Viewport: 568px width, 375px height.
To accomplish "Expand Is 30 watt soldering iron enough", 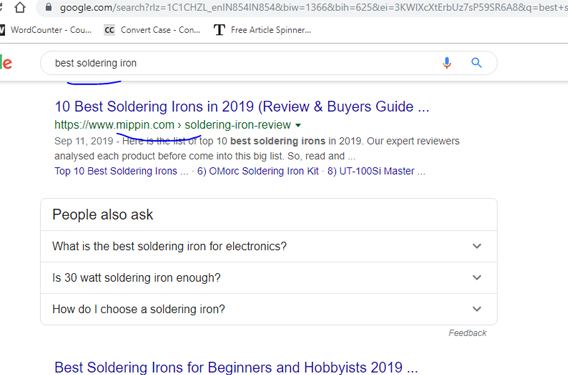I will tap(269, 278).
